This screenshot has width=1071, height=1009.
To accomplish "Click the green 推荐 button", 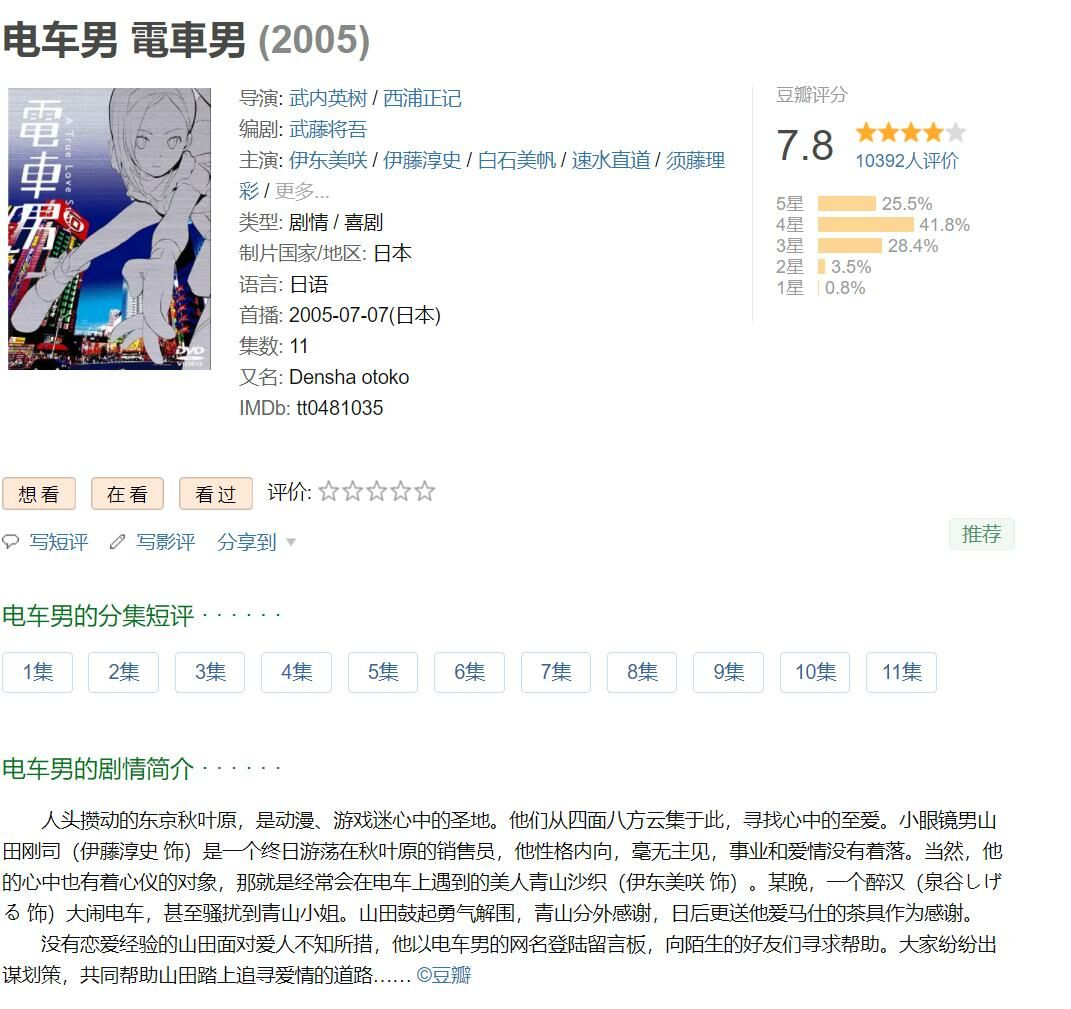I will (x=982, y=534).
